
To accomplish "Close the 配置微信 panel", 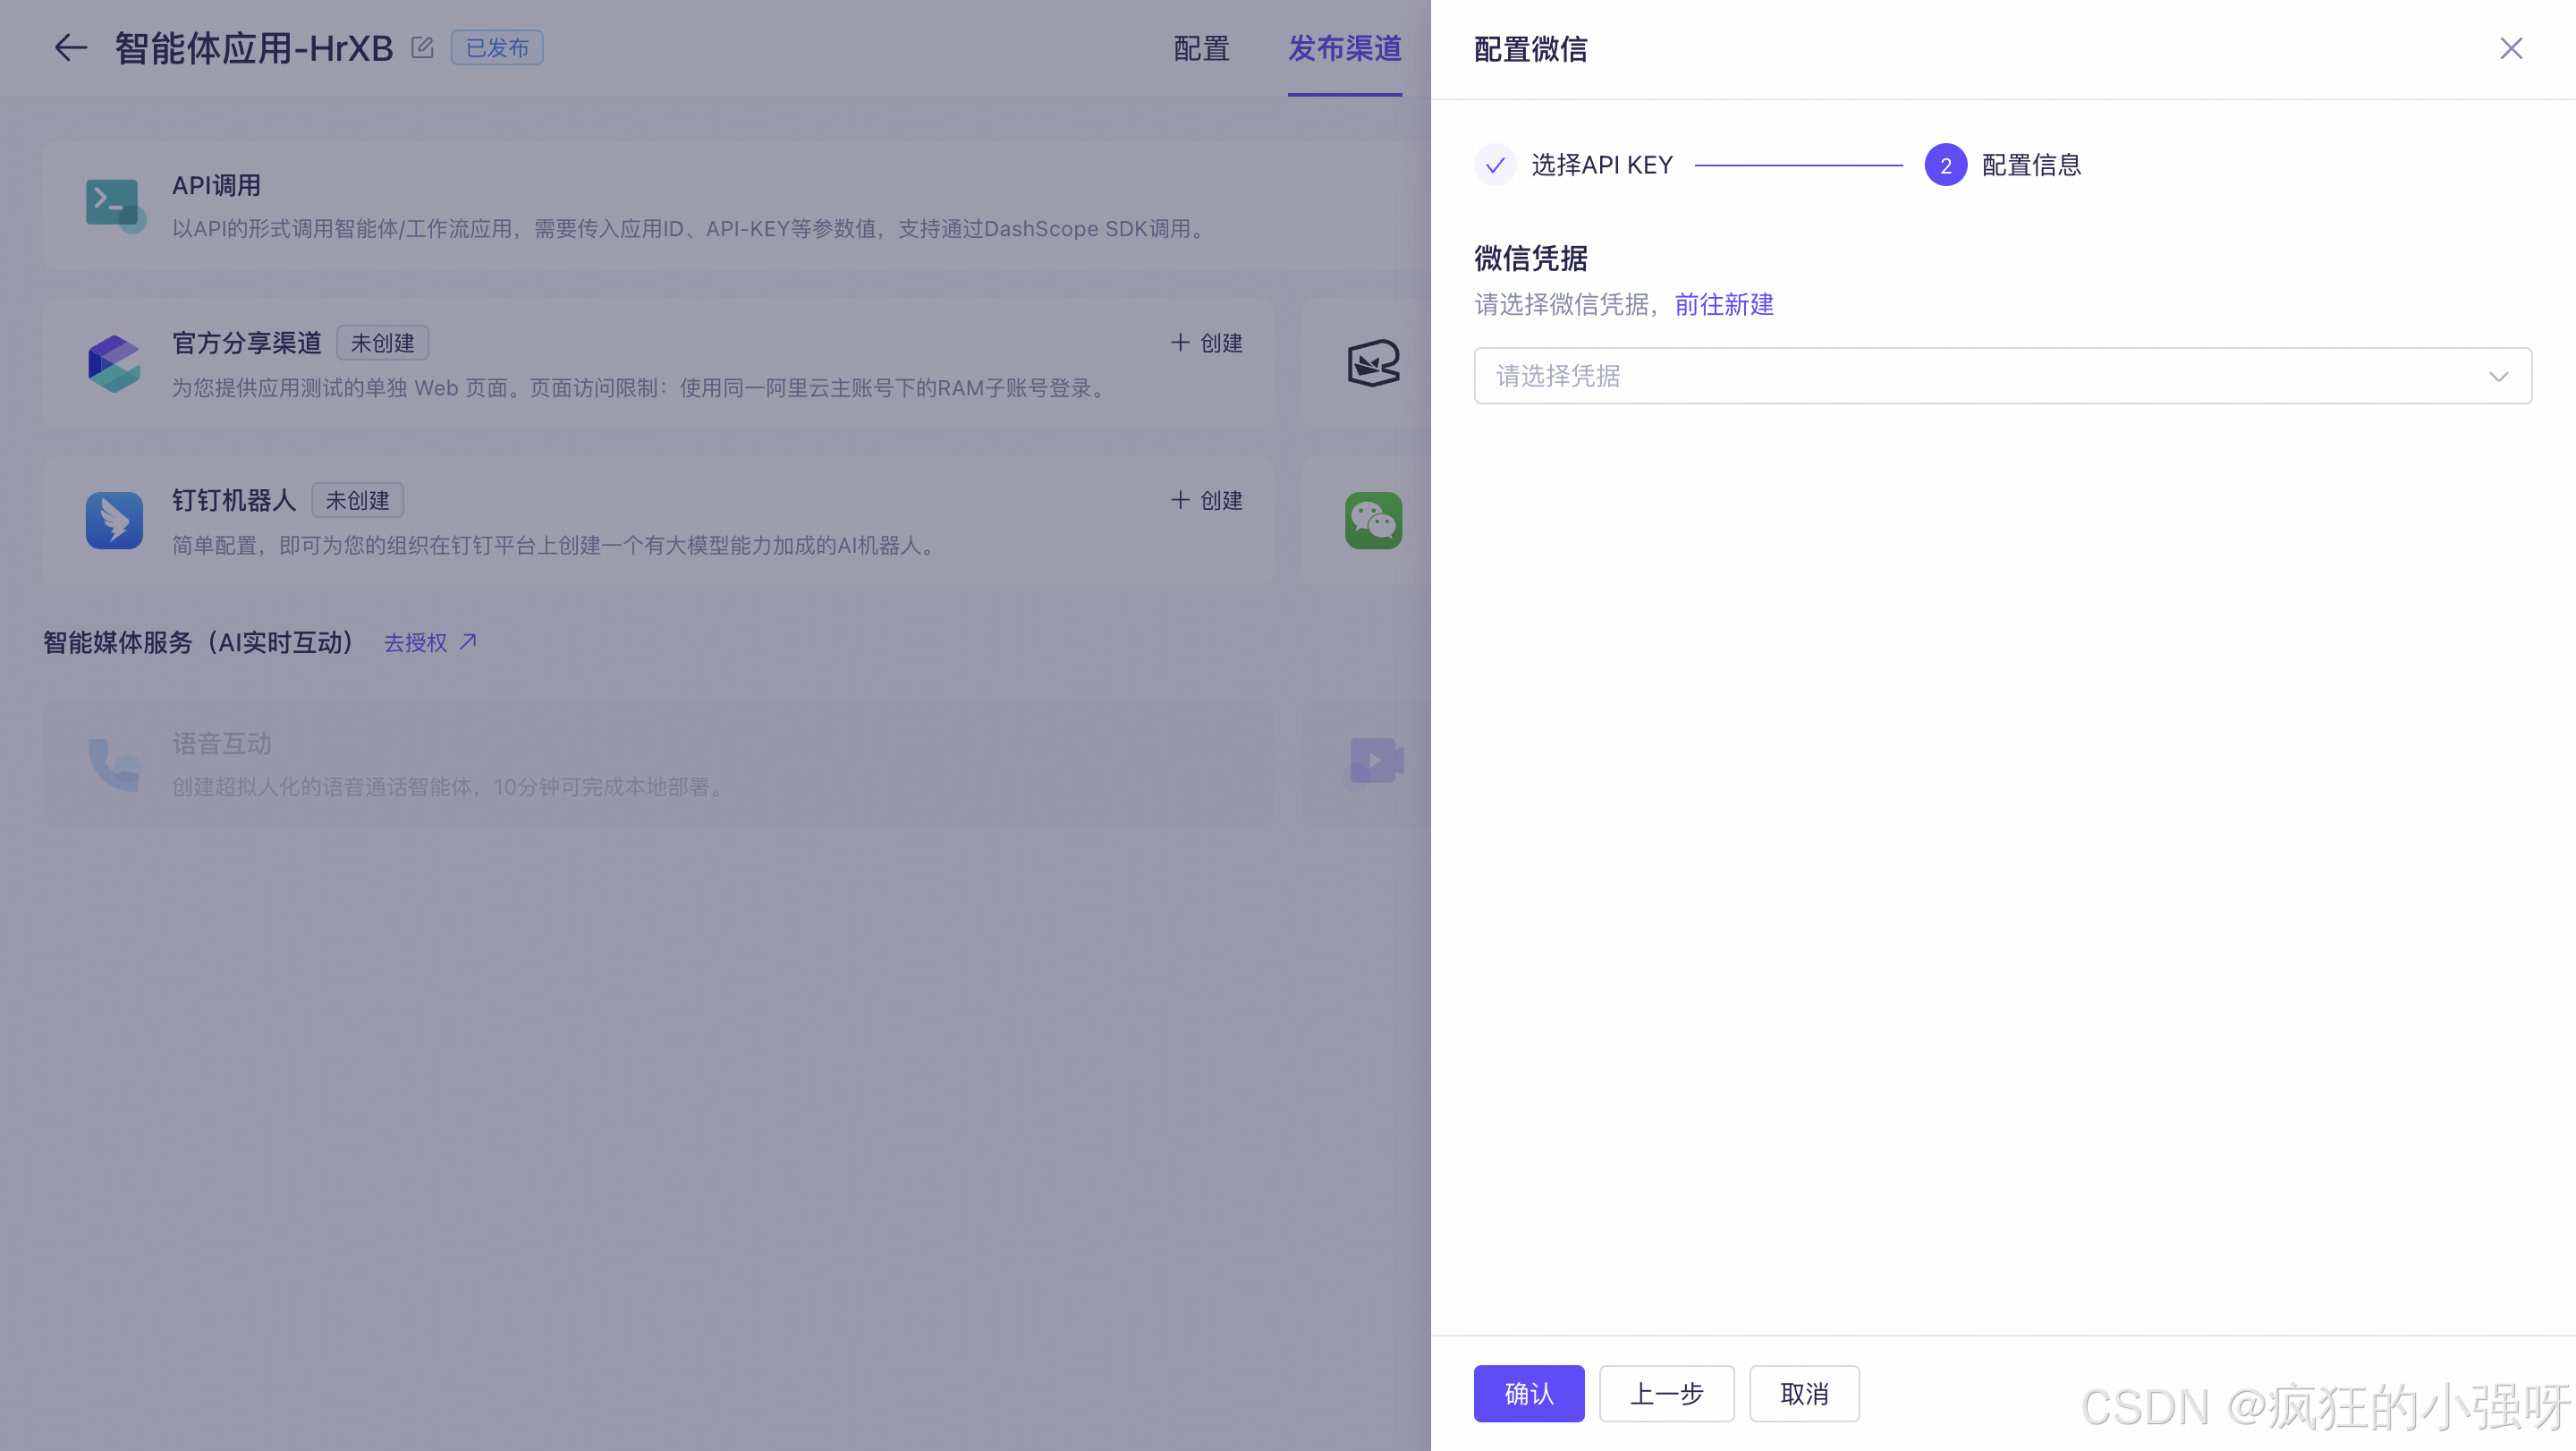I will coord(2510,48).
